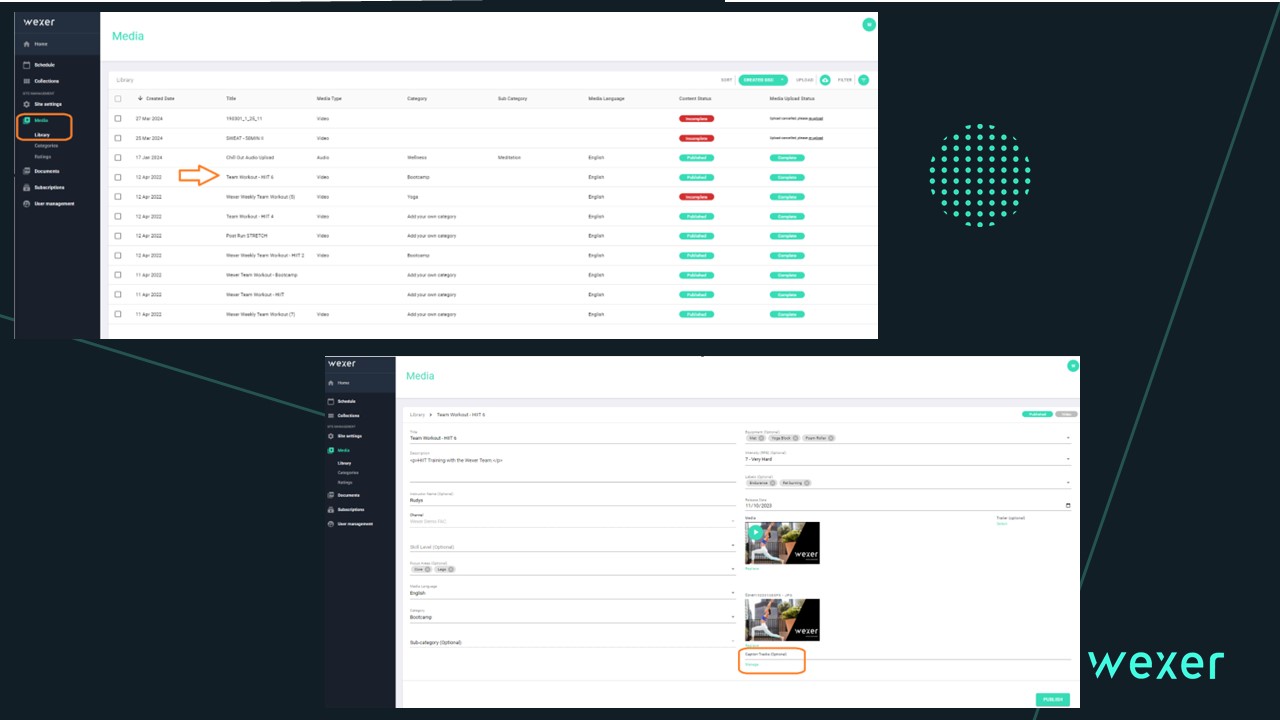This screenshot has width=1280, height=720.
Task: Remove the Endurance label chip
Action: point(772,483)
